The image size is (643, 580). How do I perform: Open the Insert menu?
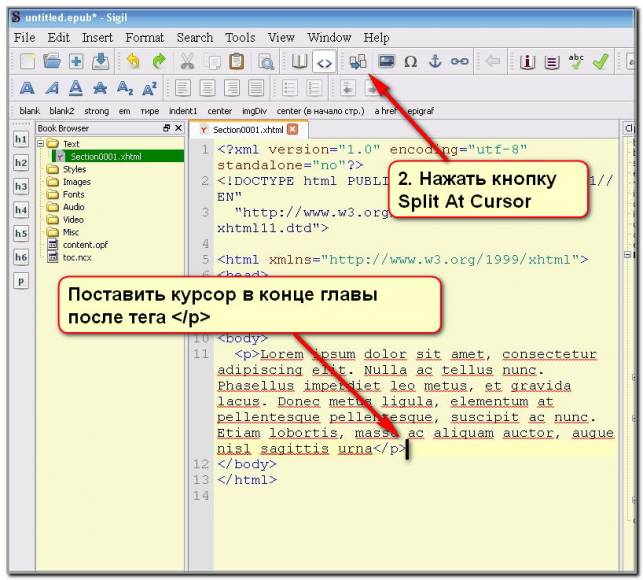(x=97, y=38)
